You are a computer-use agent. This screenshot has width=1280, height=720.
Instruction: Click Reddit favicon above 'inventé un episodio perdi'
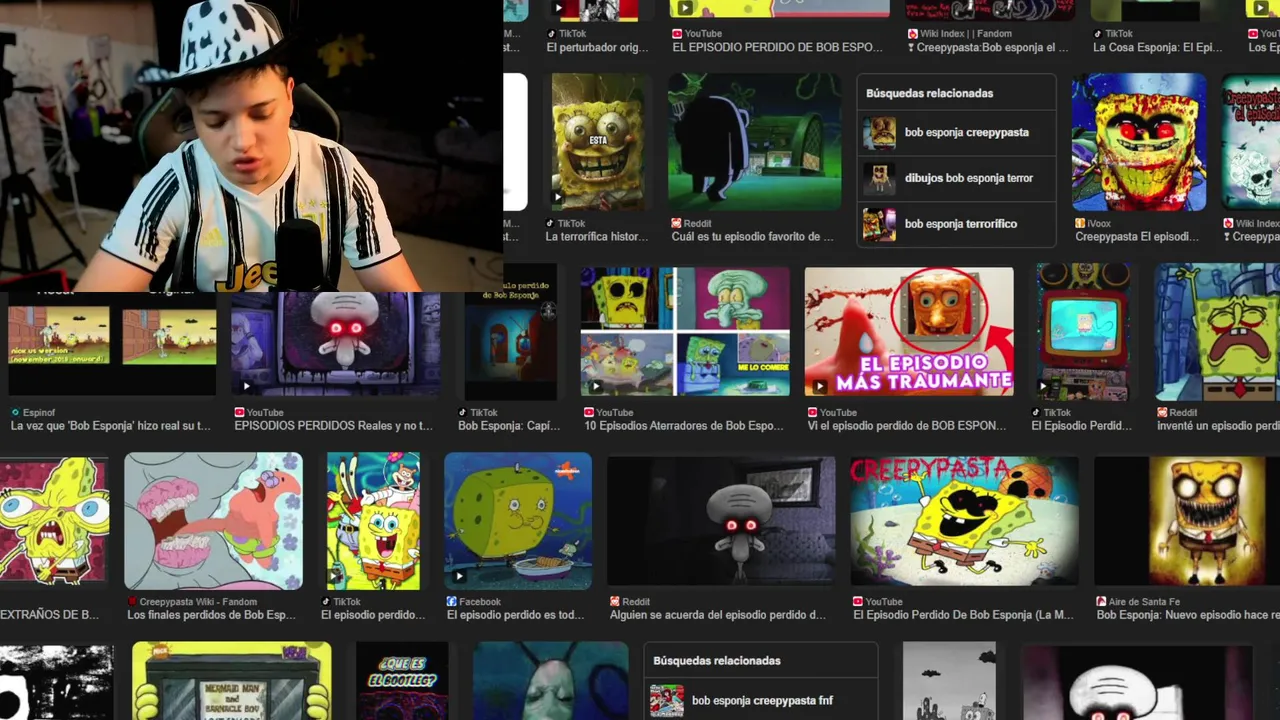pos(1162,412)
